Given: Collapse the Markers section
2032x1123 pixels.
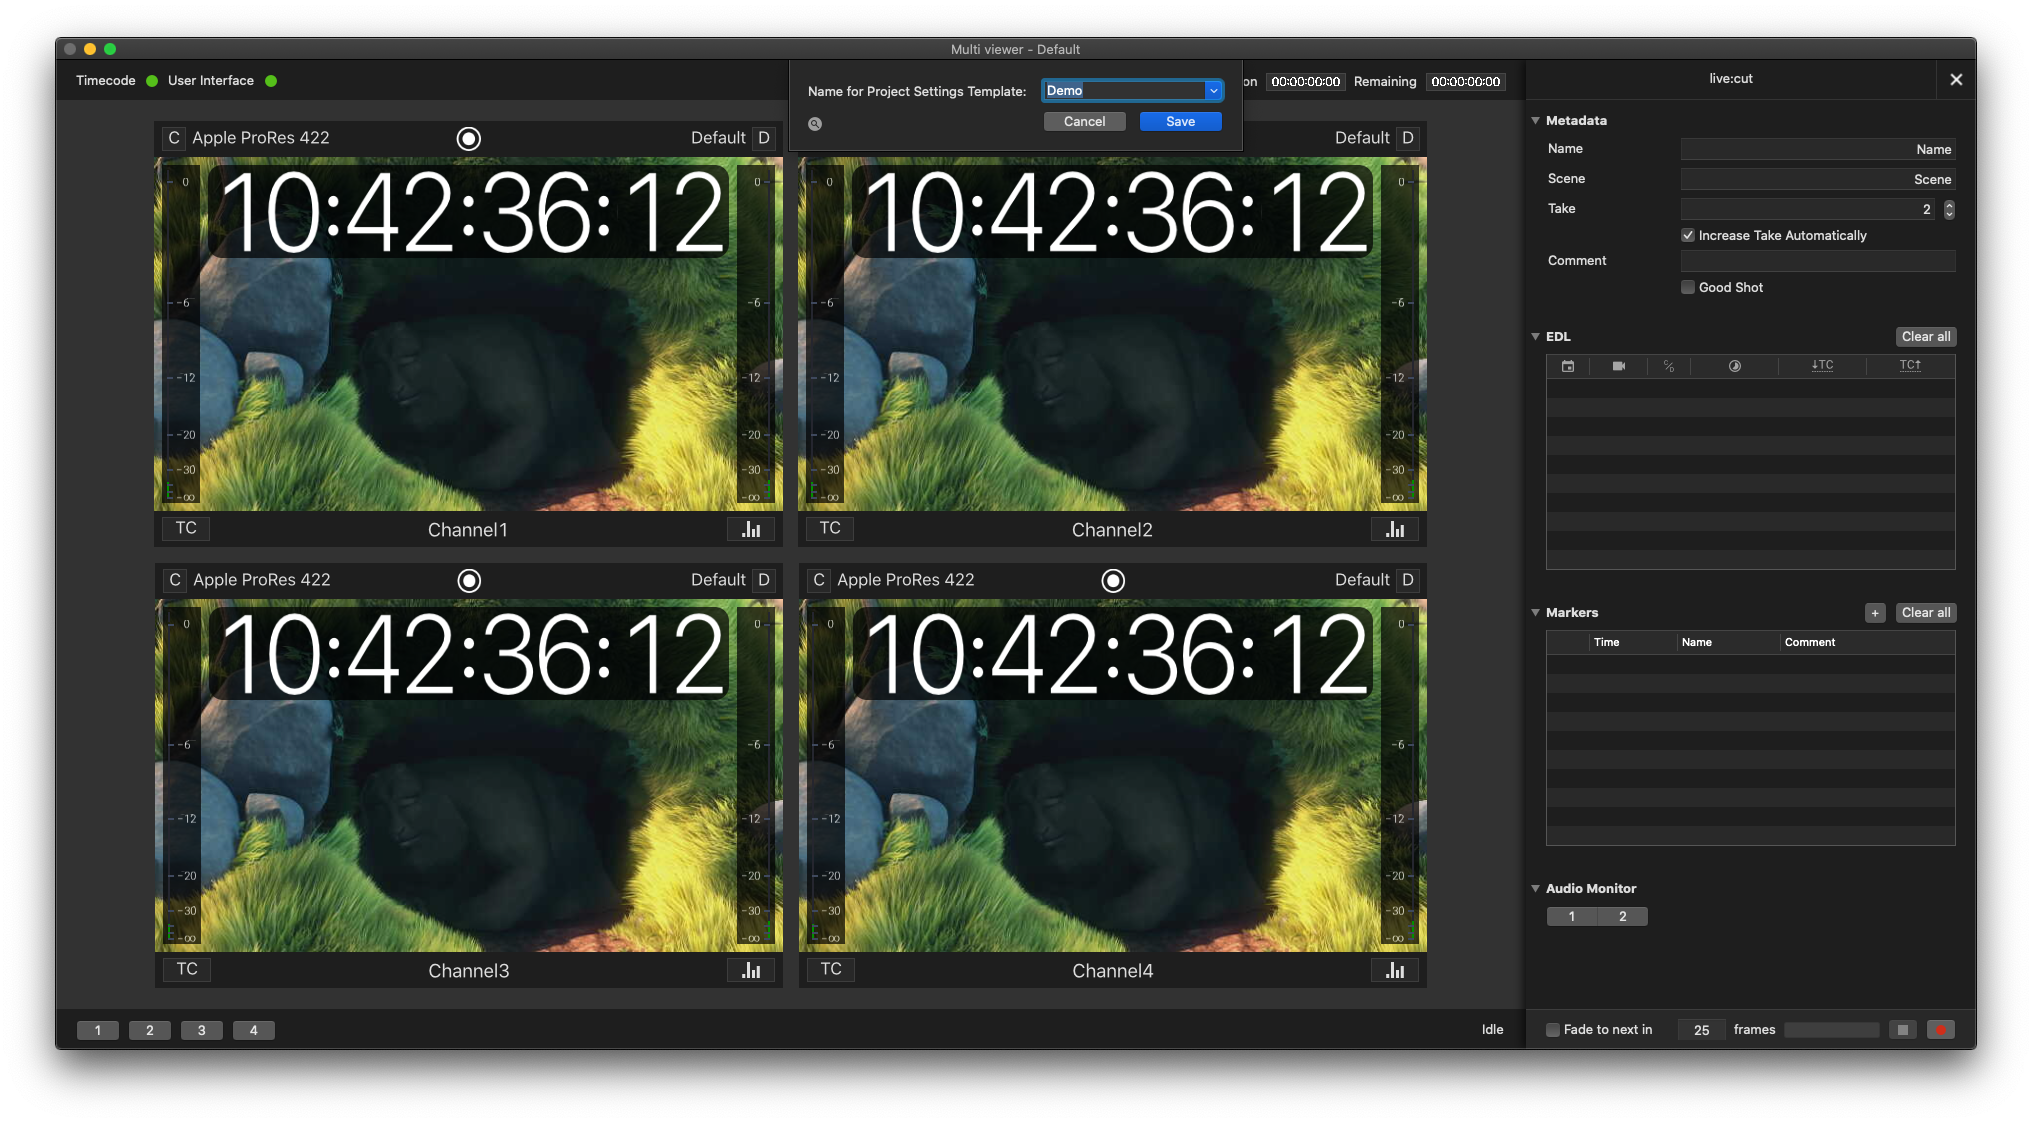Looking at the screenshot, I should tap(1535, 612).
